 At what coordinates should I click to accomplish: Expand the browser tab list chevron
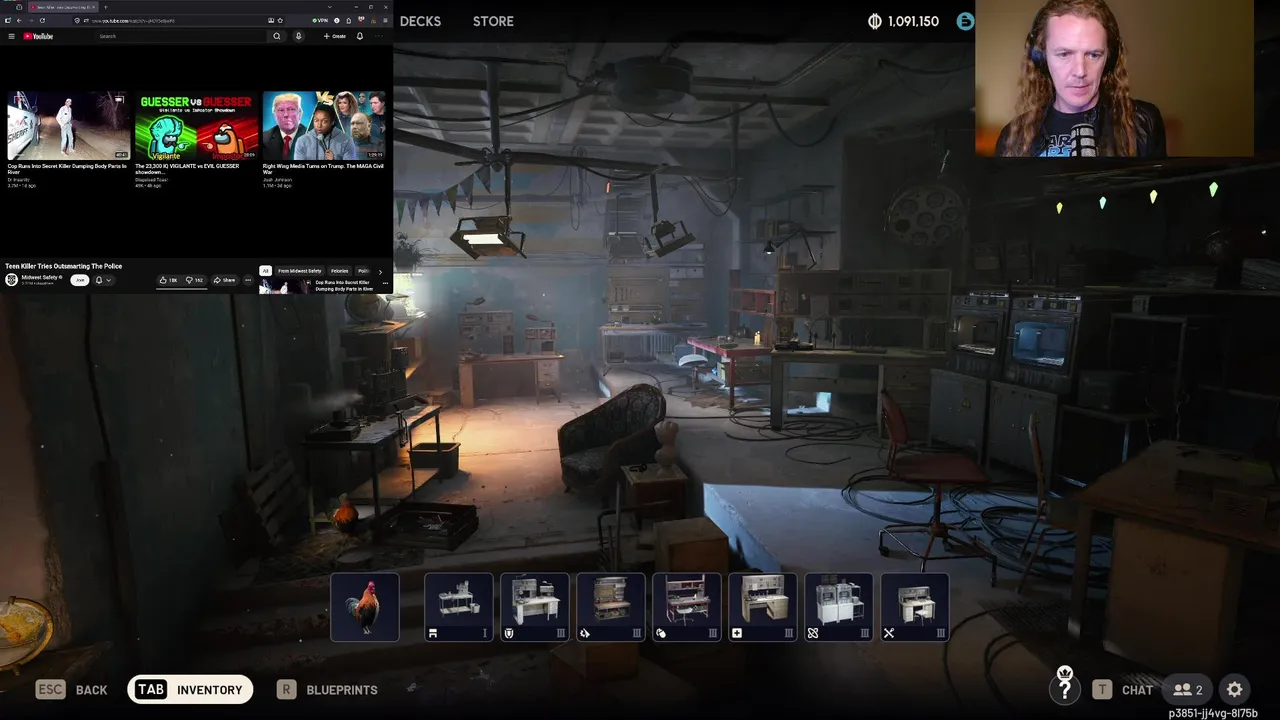pyautogui.click(x=330, y=7)
